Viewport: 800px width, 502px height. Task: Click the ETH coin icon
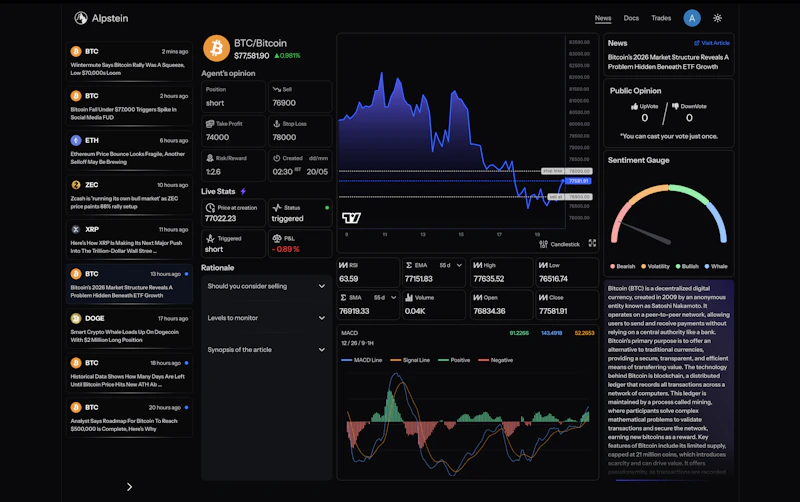[76, 140]
